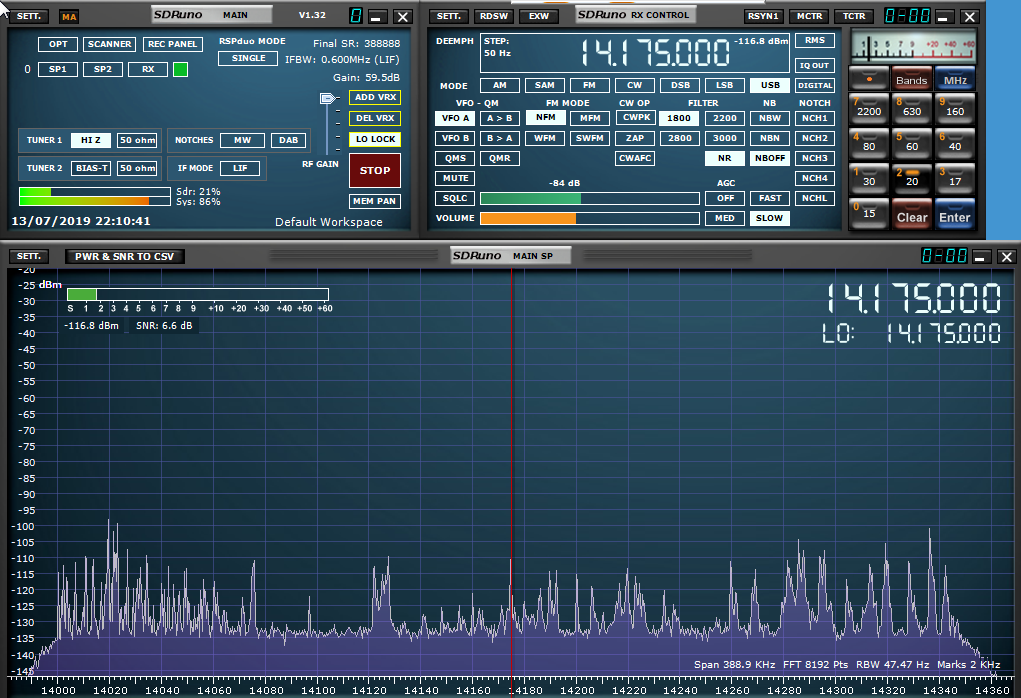Select DIGITAL mode

[815, 85]
